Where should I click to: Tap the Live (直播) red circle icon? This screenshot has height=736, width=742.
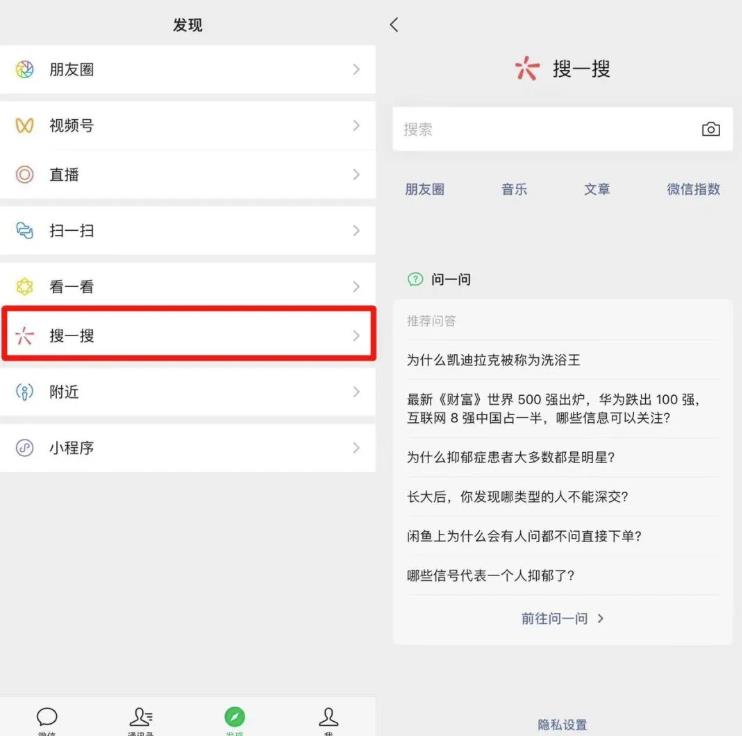click(x=25, y=175)
